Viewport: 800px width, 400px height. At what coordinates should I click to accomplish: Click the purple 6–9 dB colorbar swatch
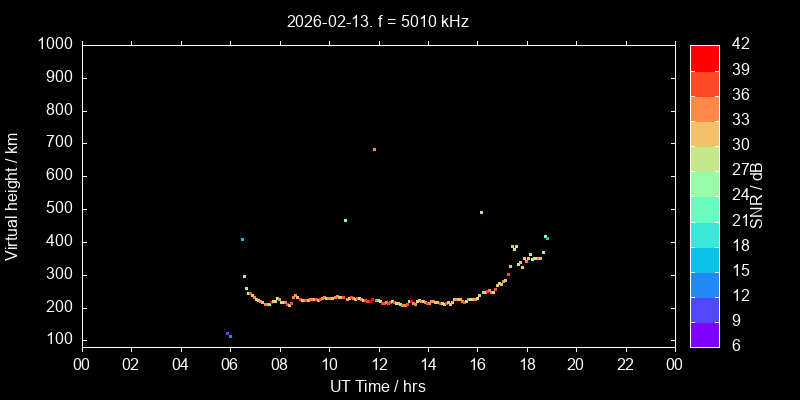pos(705,335)
